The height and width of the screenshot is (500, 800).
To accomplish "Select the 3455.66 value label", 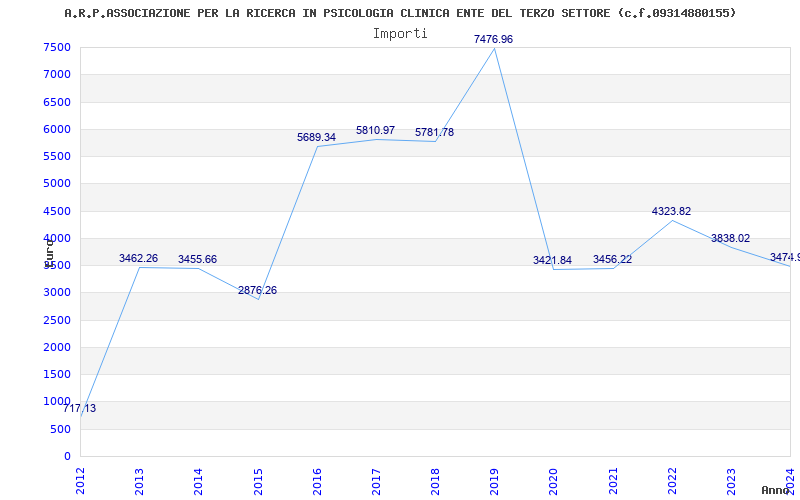I will pos(197,259).
